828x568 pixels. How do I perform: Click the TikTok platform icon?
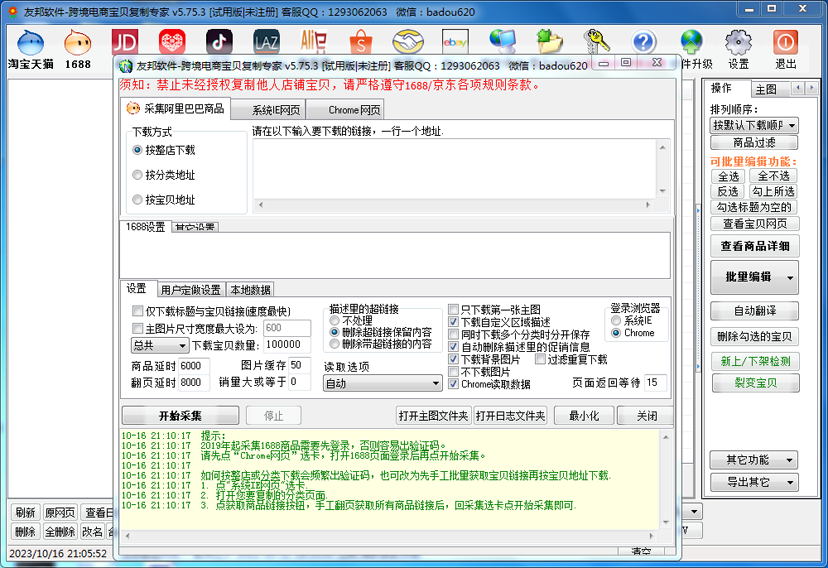click(x=219, y=42)
